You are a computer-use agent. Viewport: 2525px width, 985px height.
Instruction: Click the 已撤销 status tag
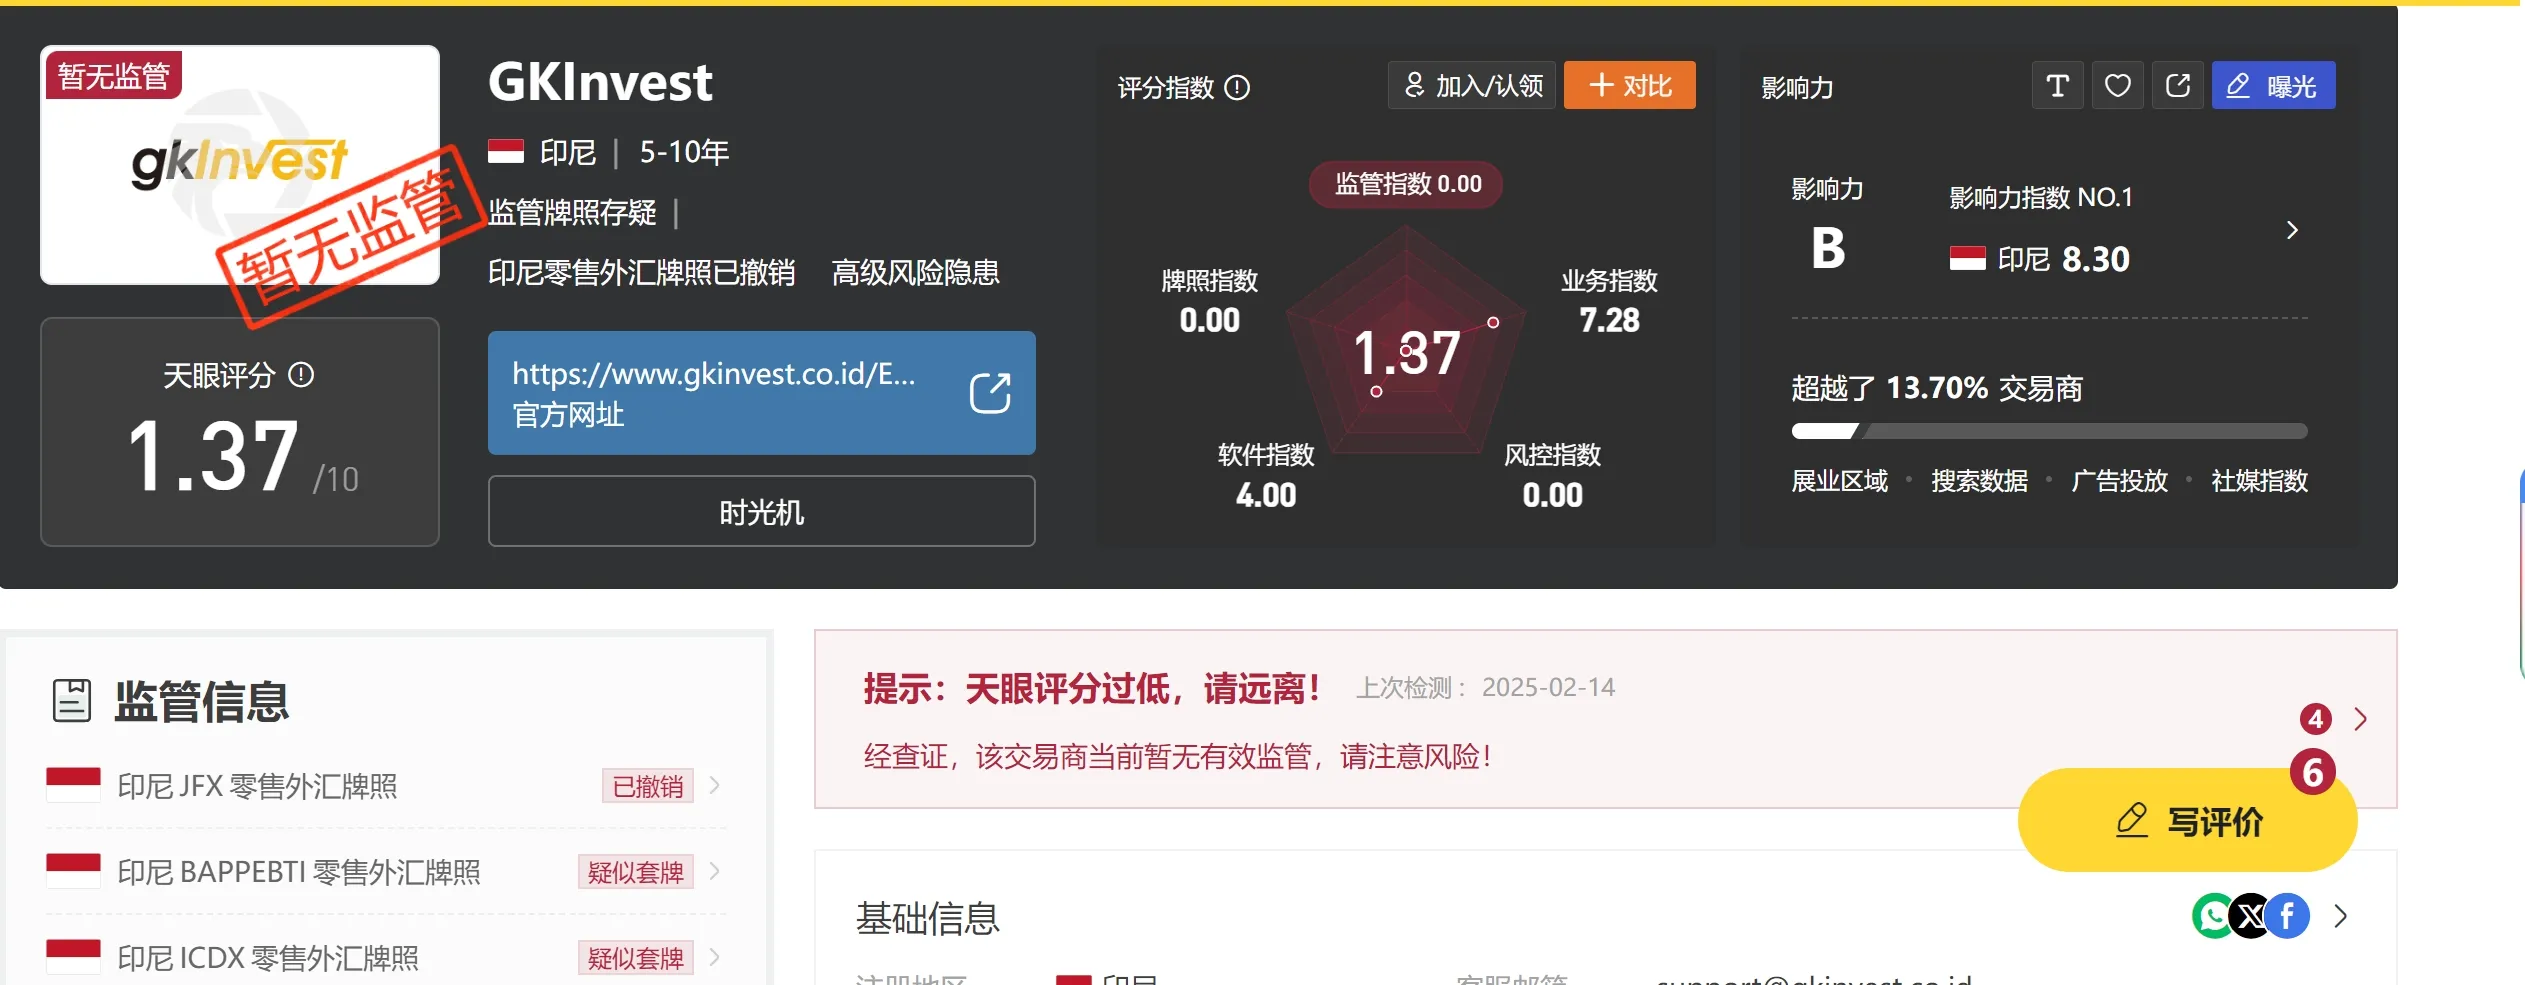coord(648,786)
